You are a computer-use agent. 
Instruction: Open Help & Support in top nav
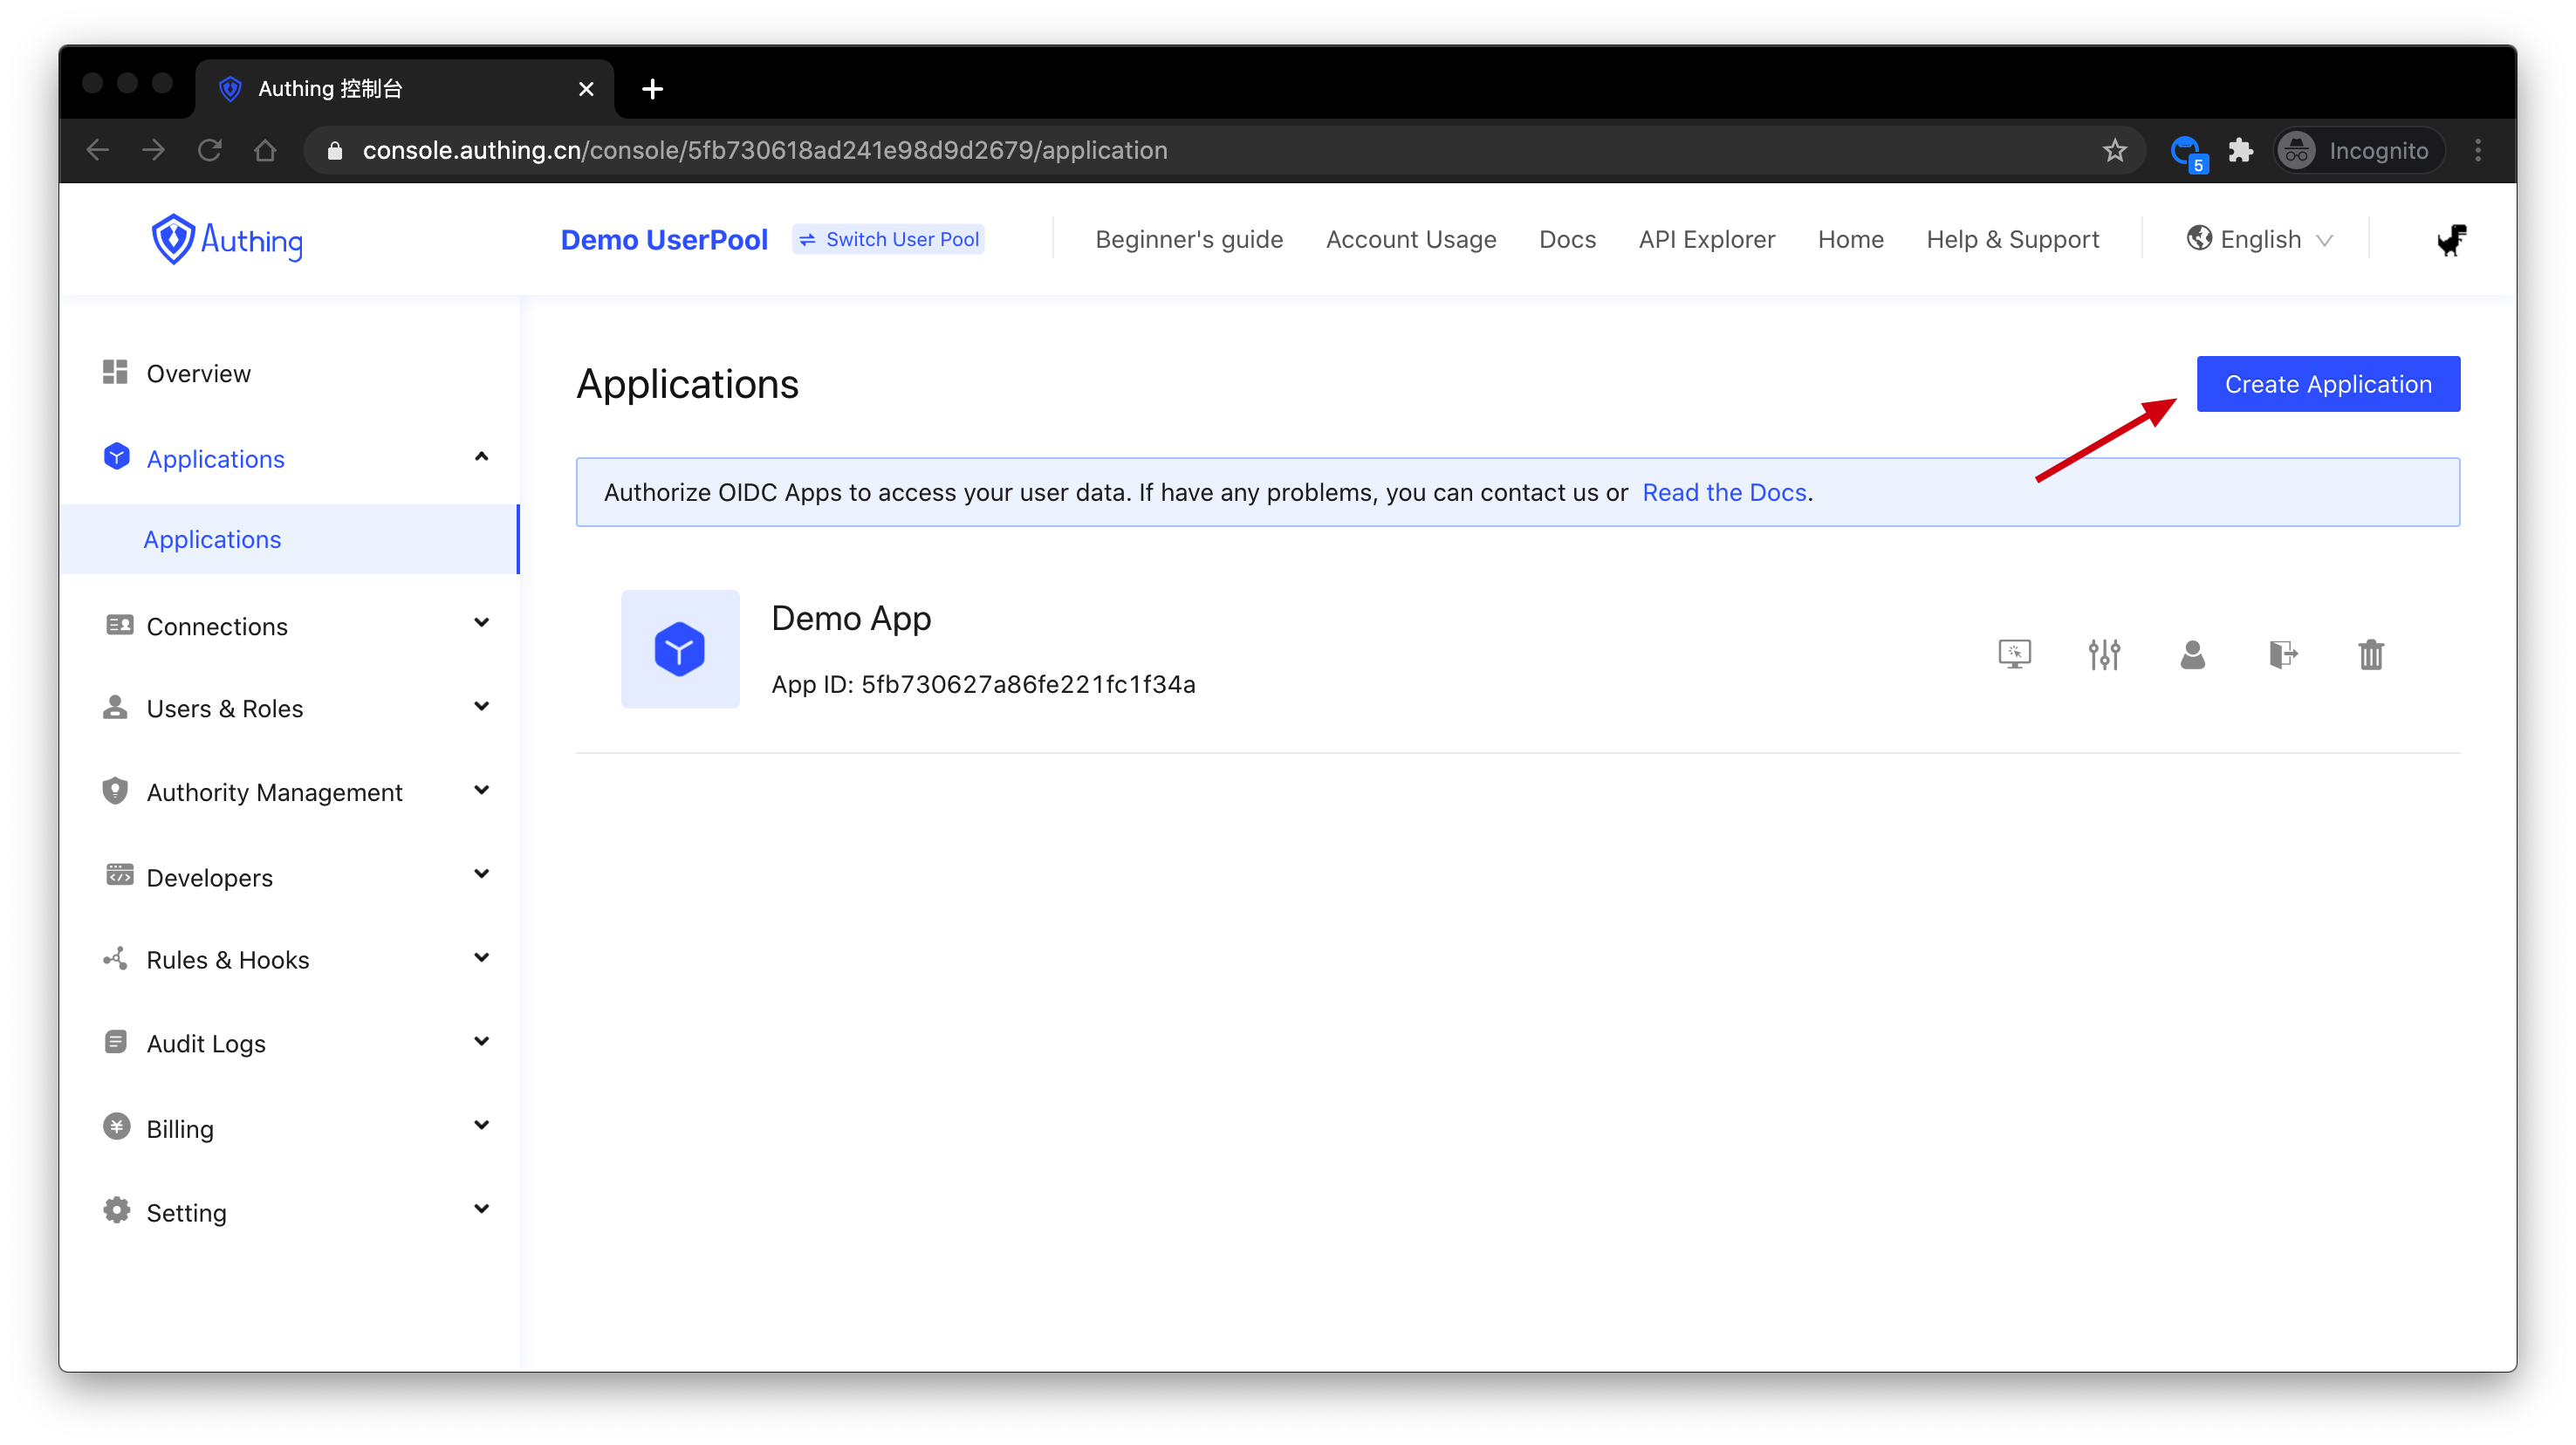[2012, 239]
